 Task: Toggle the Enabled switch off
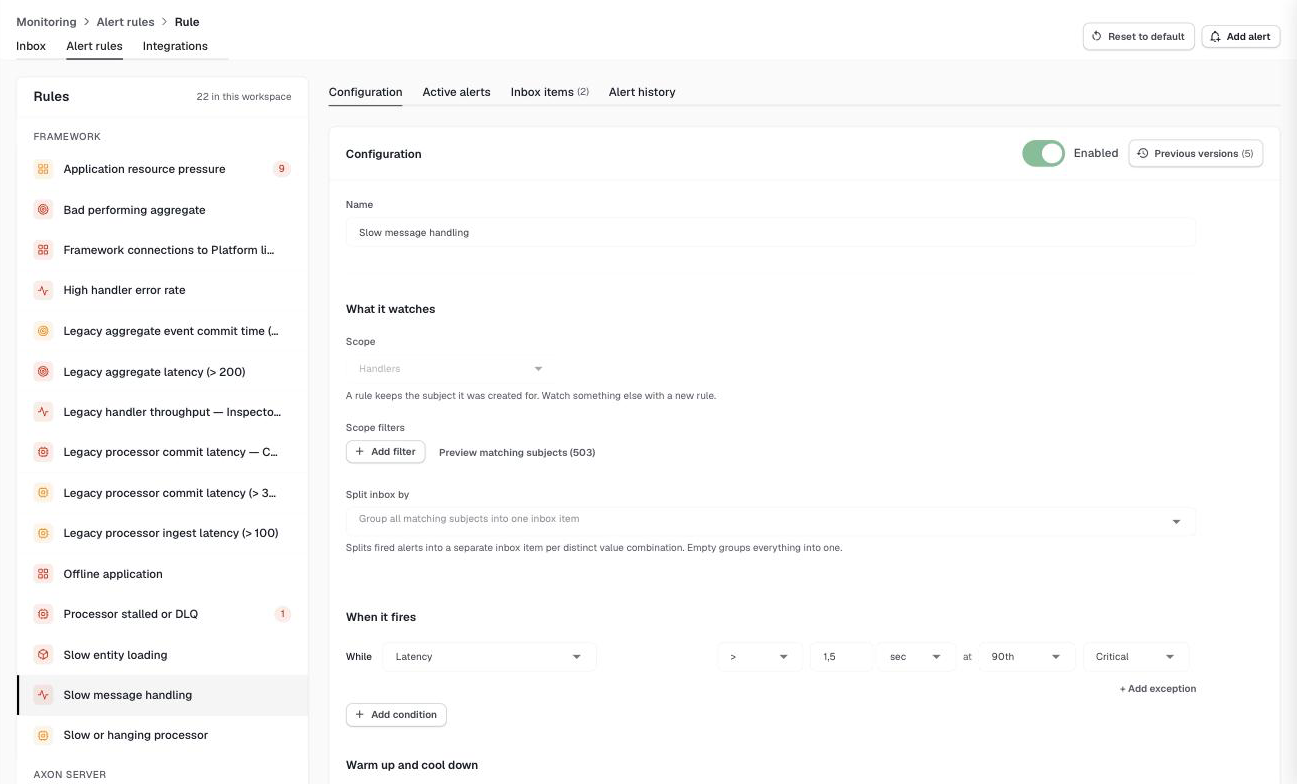1043,153
